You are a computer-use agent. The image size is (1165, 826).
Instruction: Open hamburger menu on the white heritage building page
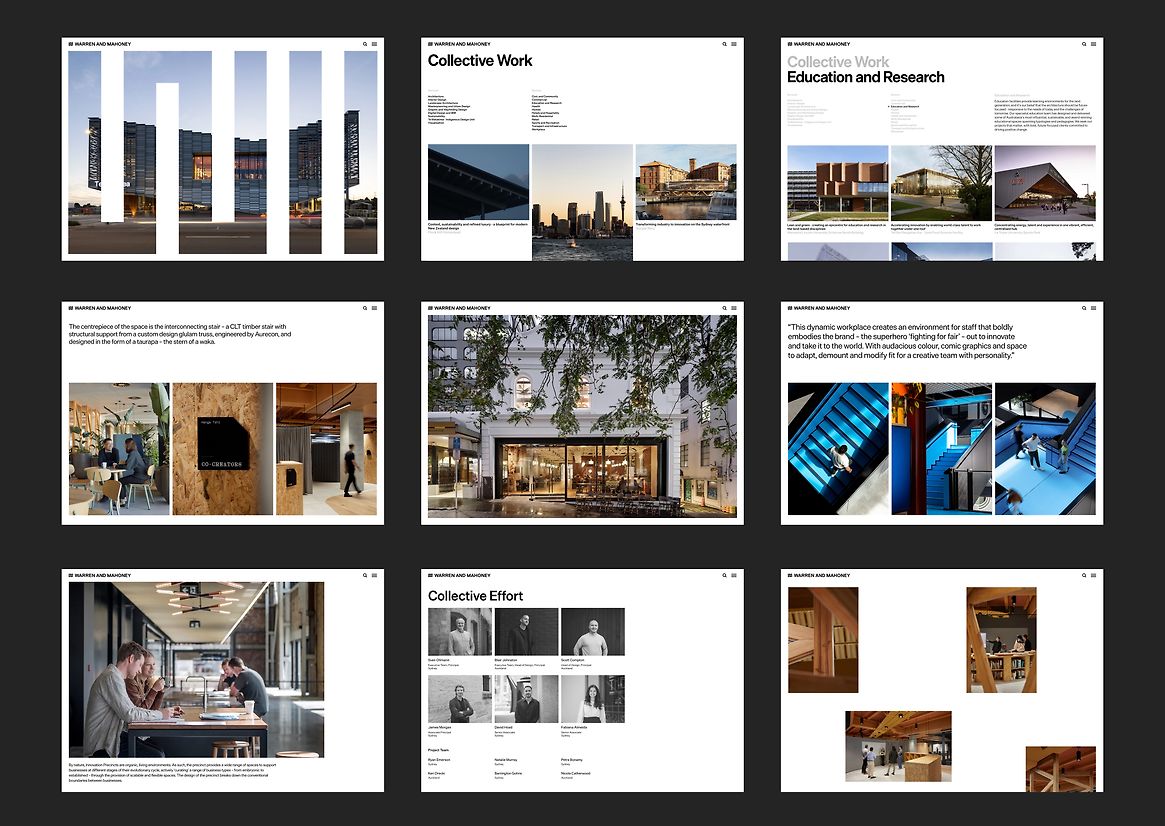(734, 308)
